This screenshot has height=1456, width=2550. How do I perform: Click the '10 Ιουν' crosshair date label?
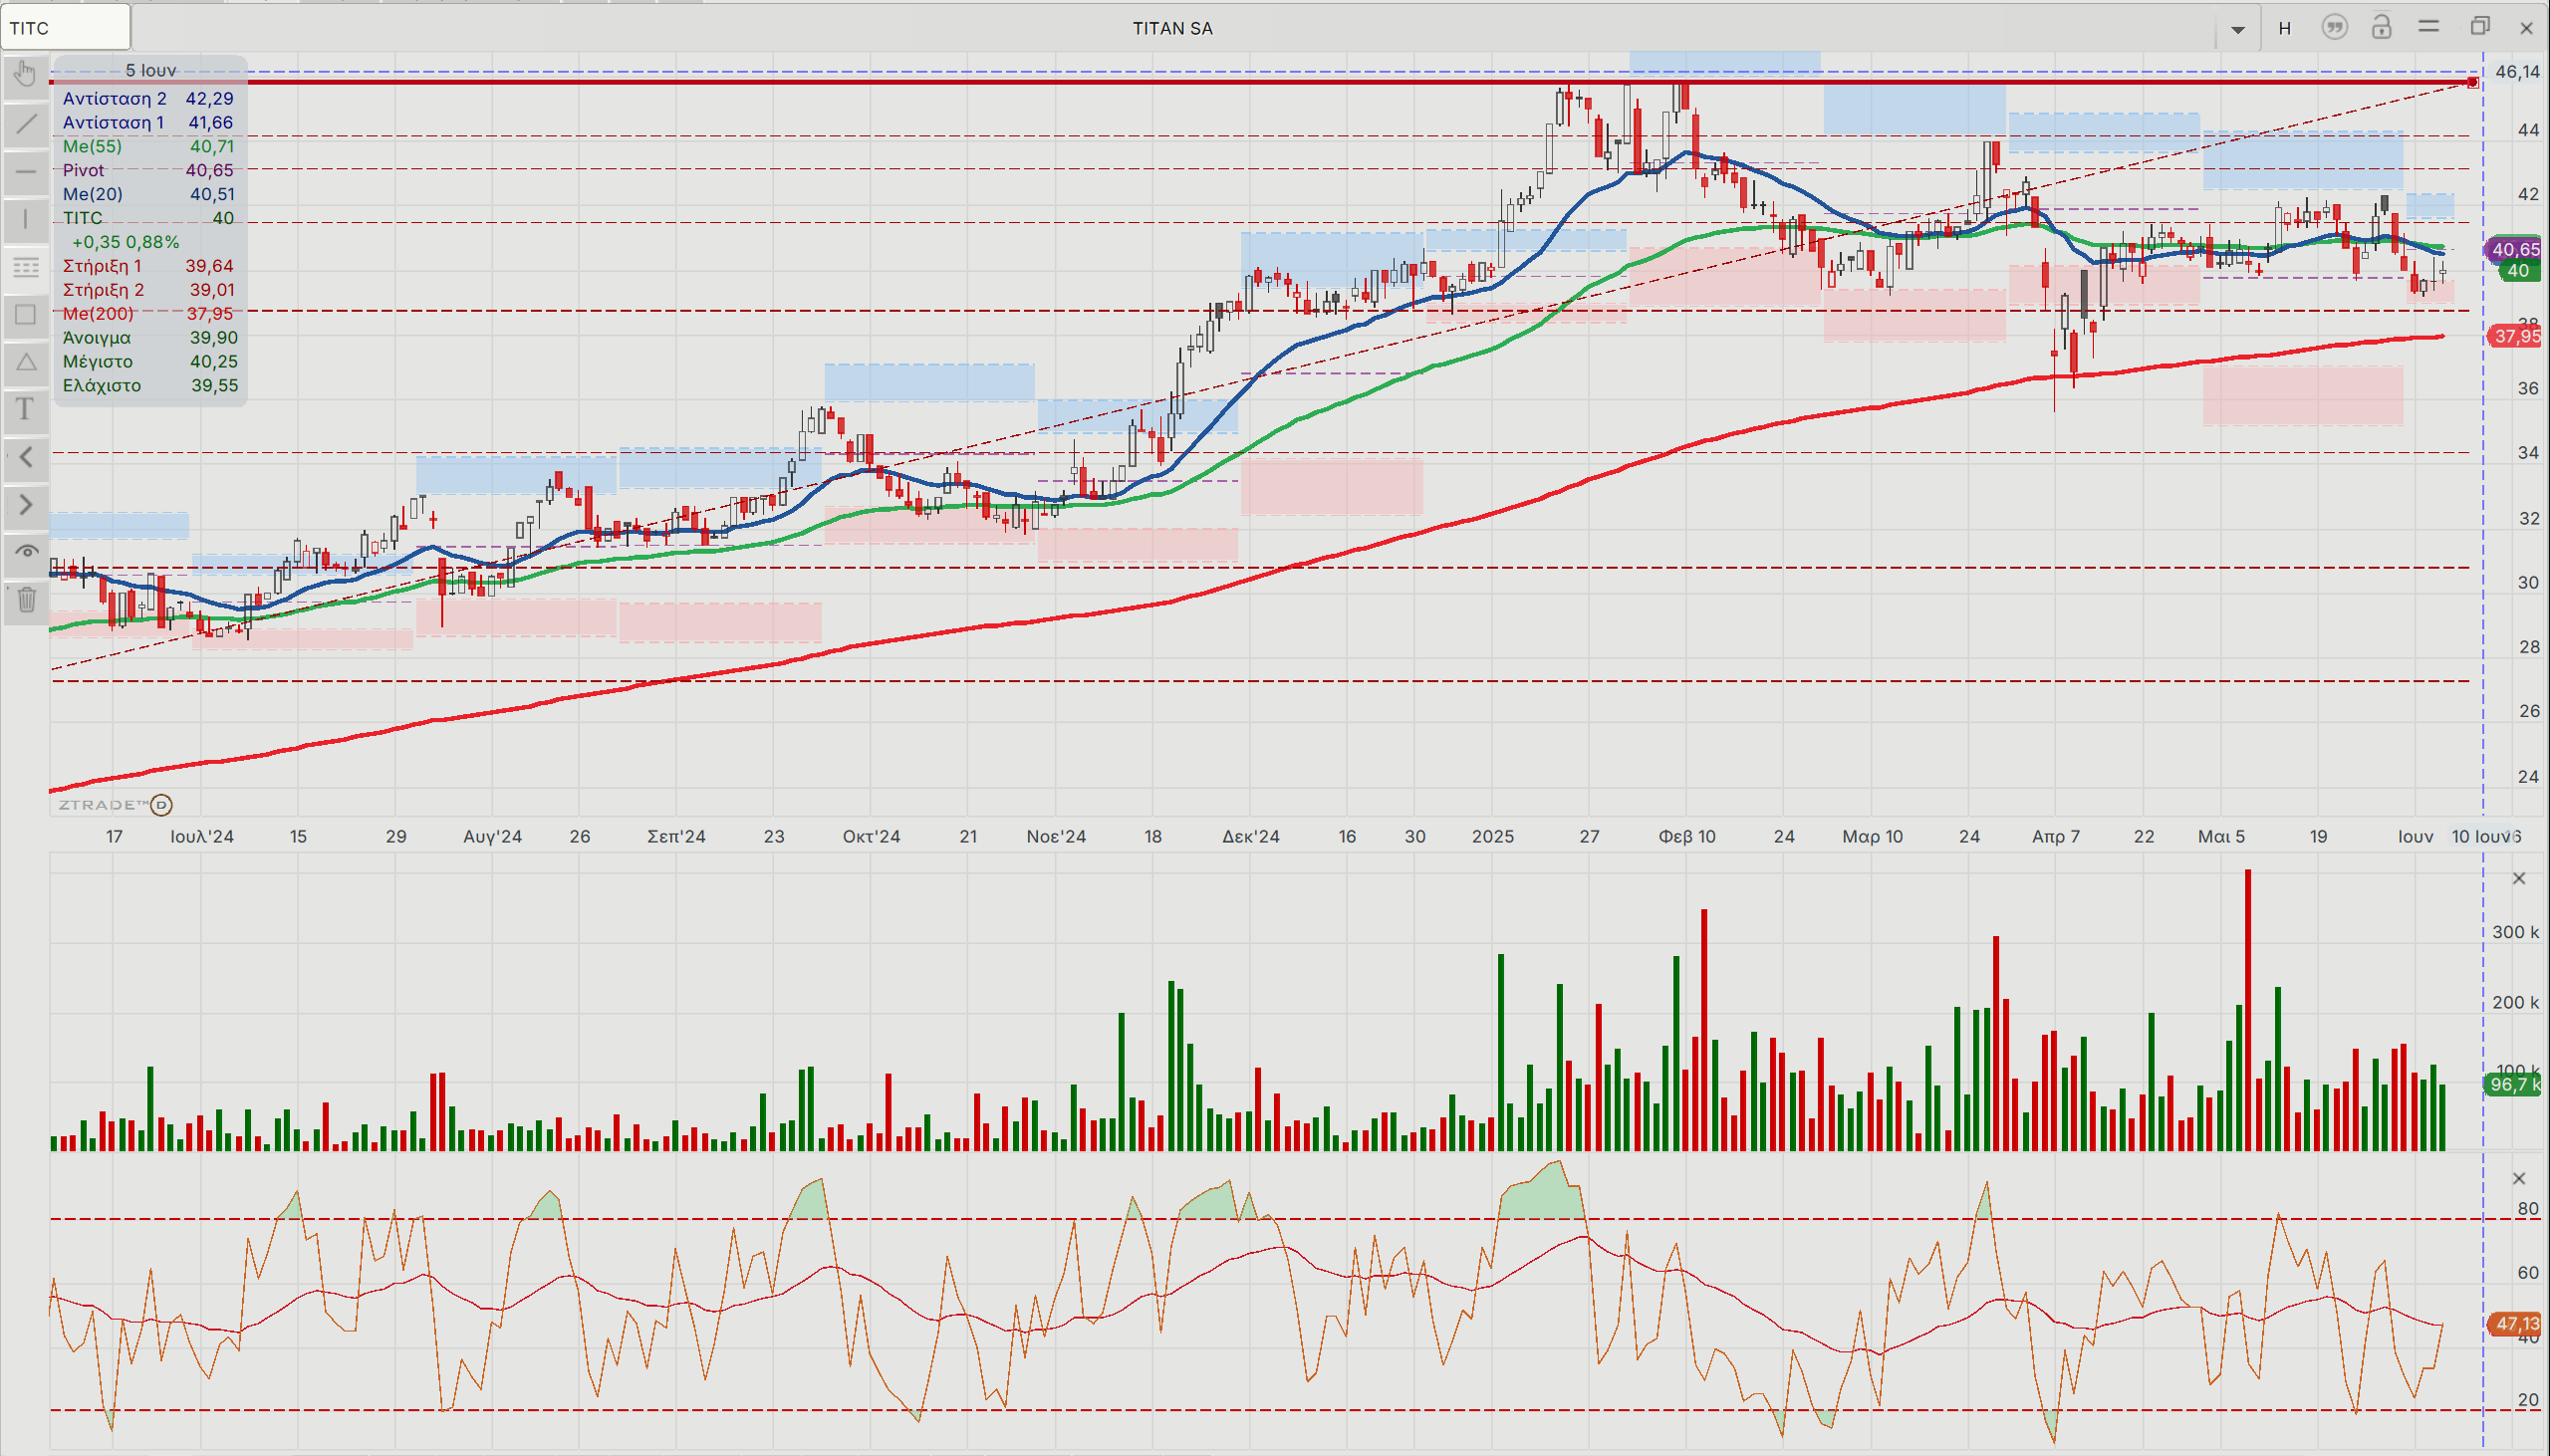pos(2483,837)
